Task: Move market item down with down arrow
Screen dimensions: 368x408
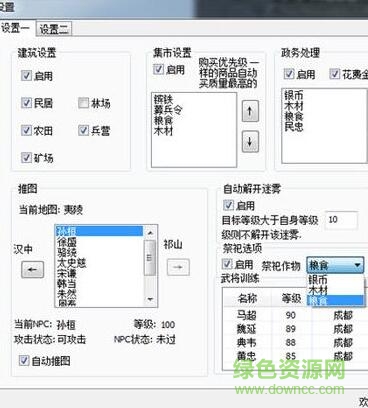Action: pos(250,142)
